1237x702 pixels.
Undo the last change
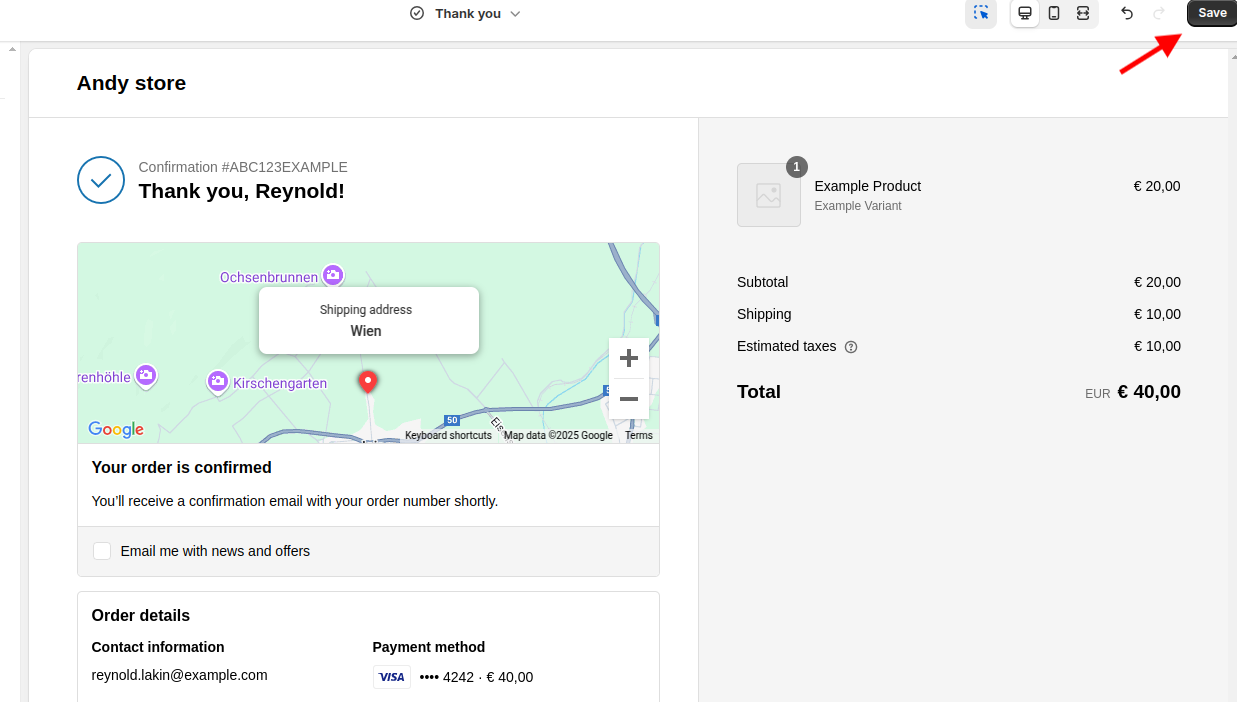[1127, 13]
